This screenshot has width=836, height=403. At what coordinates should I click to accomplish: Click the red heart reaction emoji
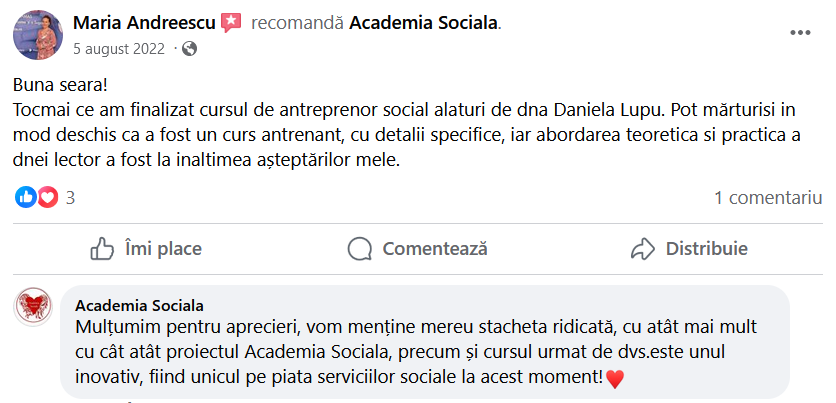[x=47, y=198]
